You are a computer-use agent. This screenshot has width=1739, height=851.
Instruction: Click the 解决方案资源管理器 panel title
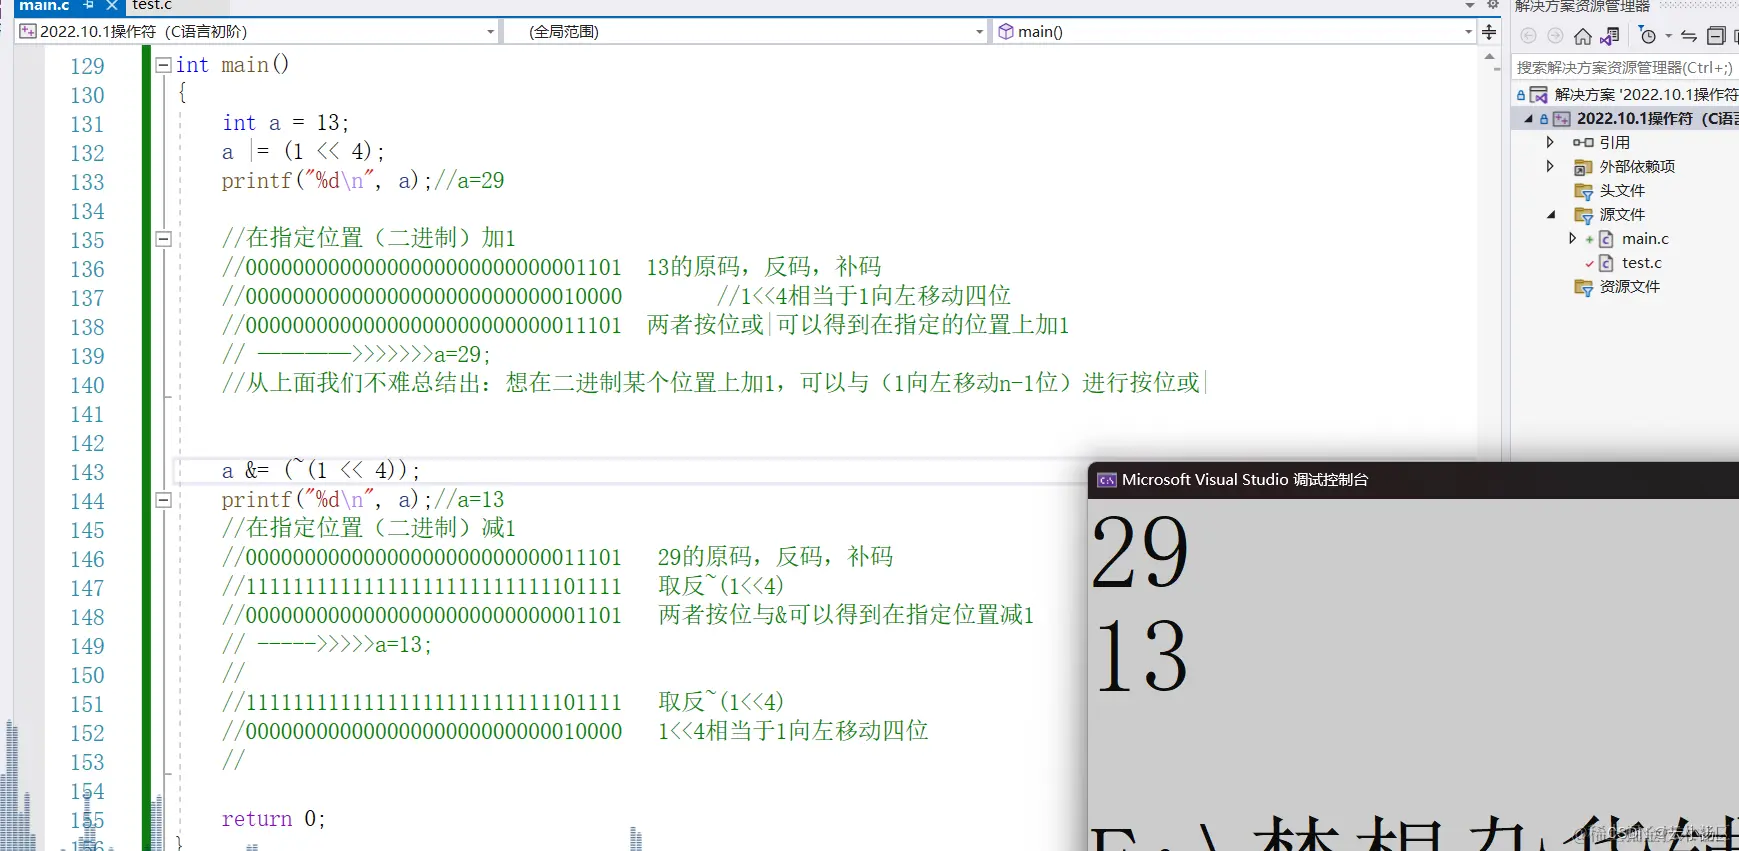pos(1582,6)
